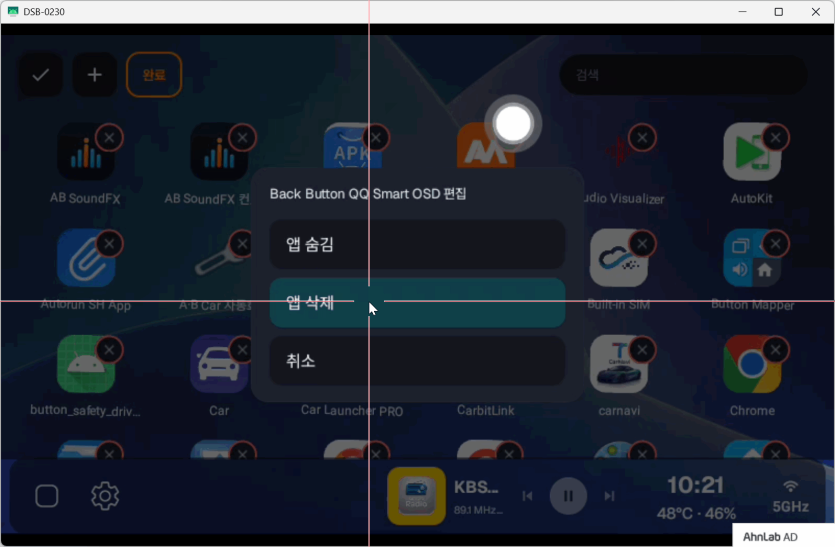Click the CarbitLink label

(x=486, y=410)
